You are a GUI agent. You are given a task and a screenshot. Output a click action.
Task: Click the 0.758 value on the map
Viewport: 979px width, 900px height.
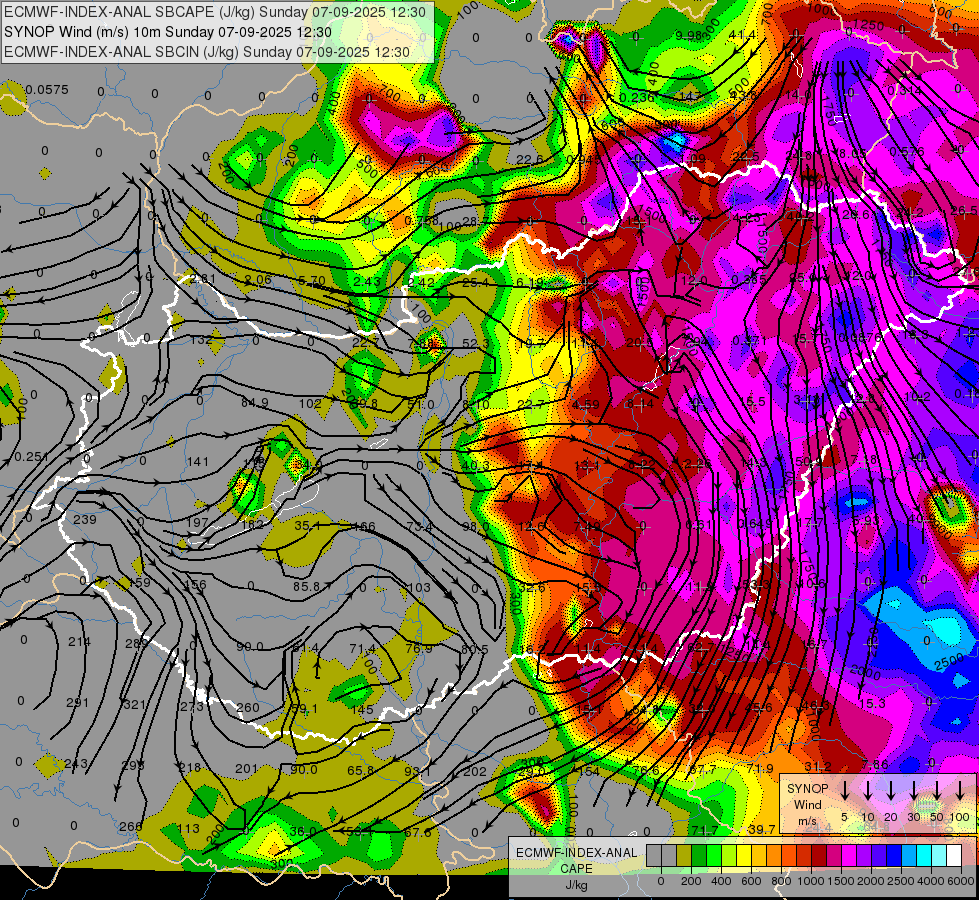(x=421, y=220)
